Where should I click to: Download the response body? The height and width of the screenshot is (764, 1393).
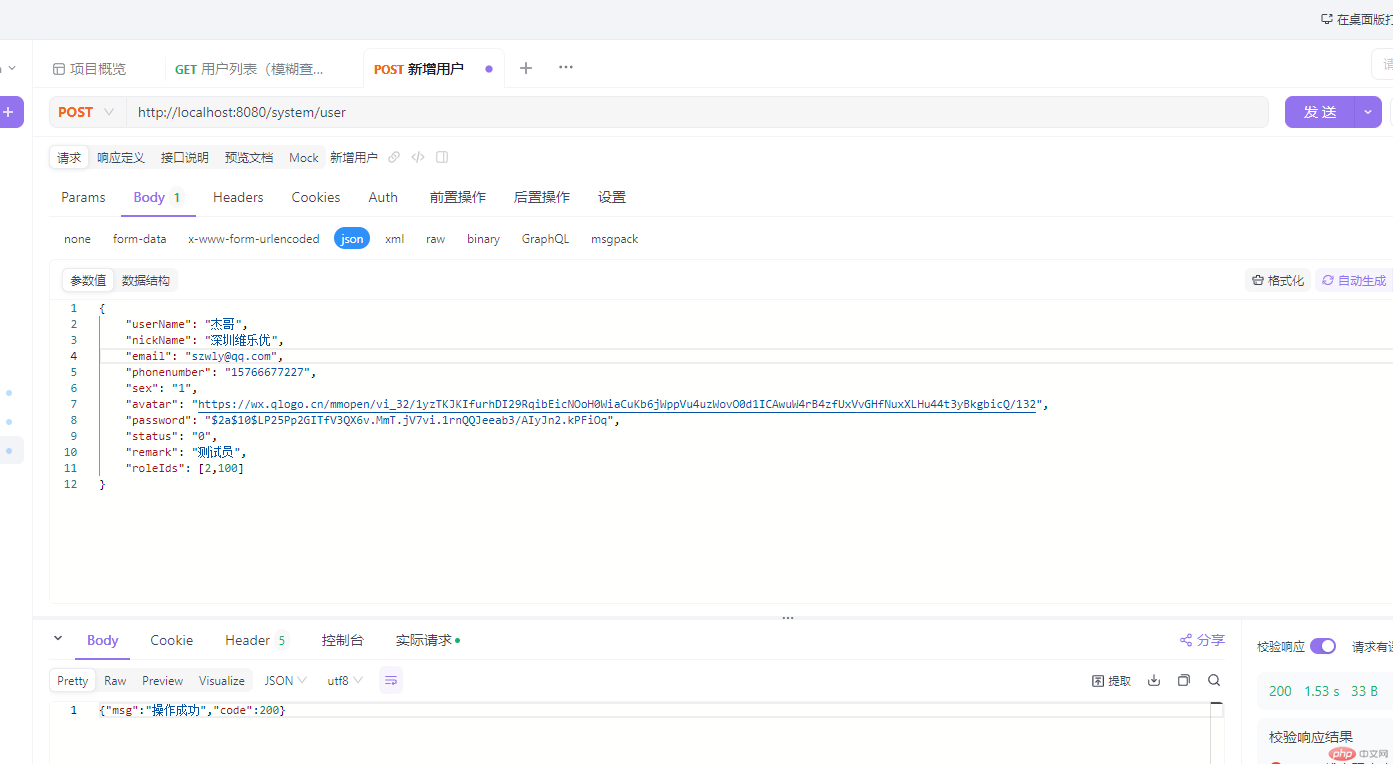pyautogui.click(x=1154, y=680)
